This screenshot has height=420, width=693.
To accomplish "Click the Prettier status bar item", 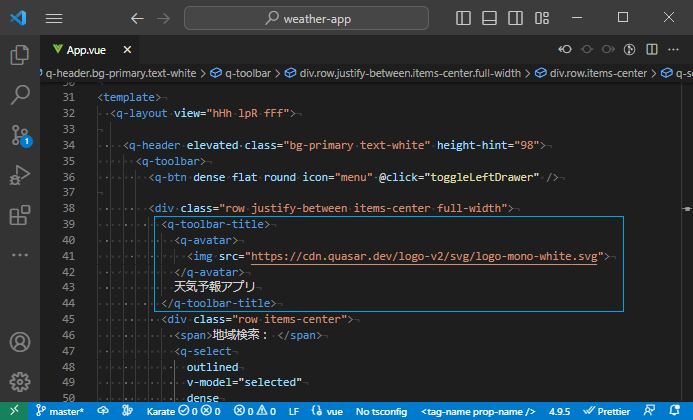I will tap(606, 411).
